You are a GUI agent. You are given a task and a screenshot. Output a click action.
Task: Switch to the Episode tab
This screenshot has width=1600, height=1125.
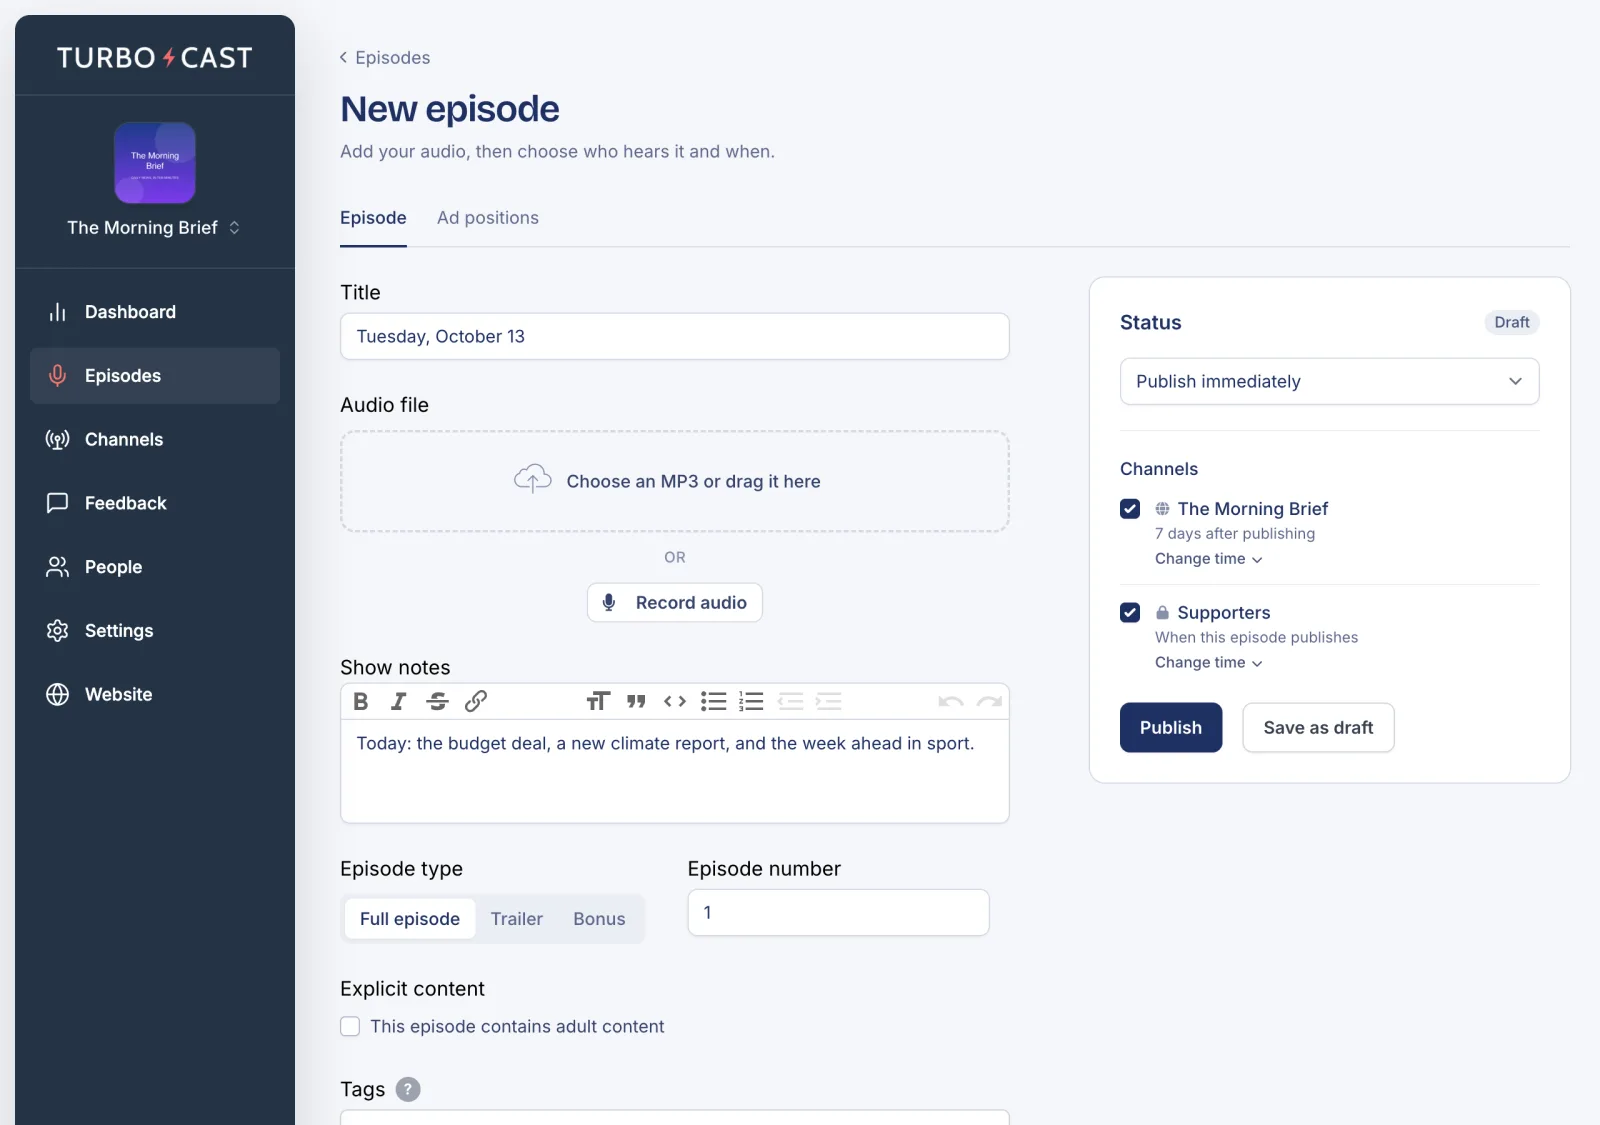coord(373,218)
